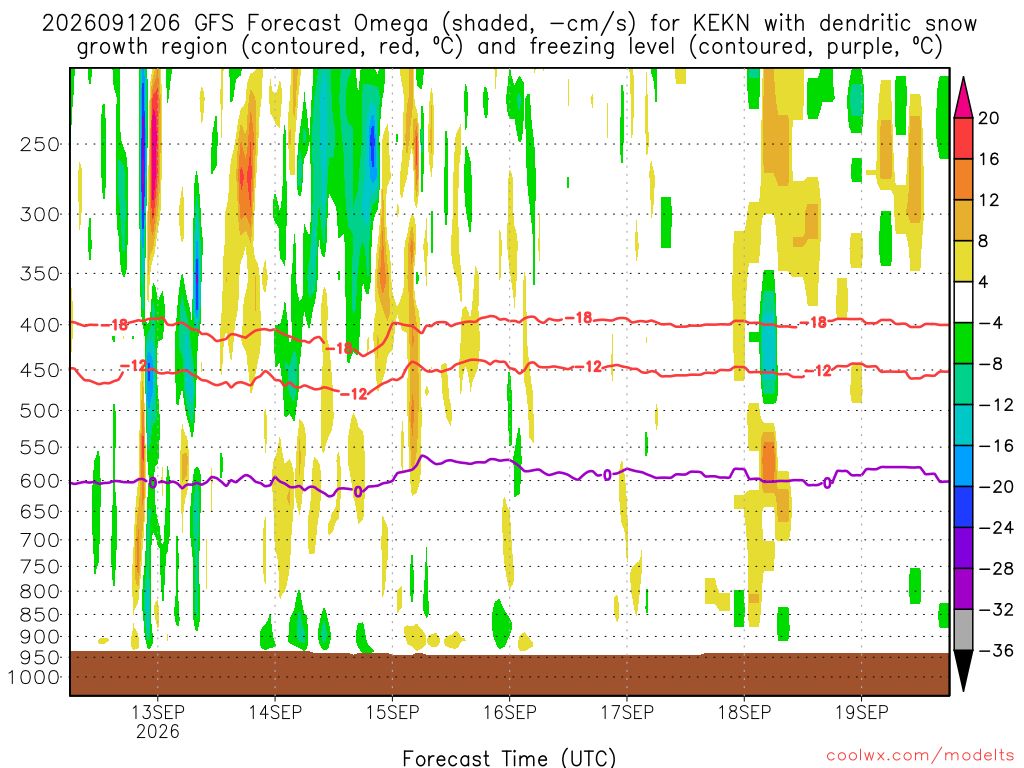Select the gray -32 to -36 colorbar segment
This screenshot has height=768, width=1024.
pyautogui.click(x=963, y=630)
